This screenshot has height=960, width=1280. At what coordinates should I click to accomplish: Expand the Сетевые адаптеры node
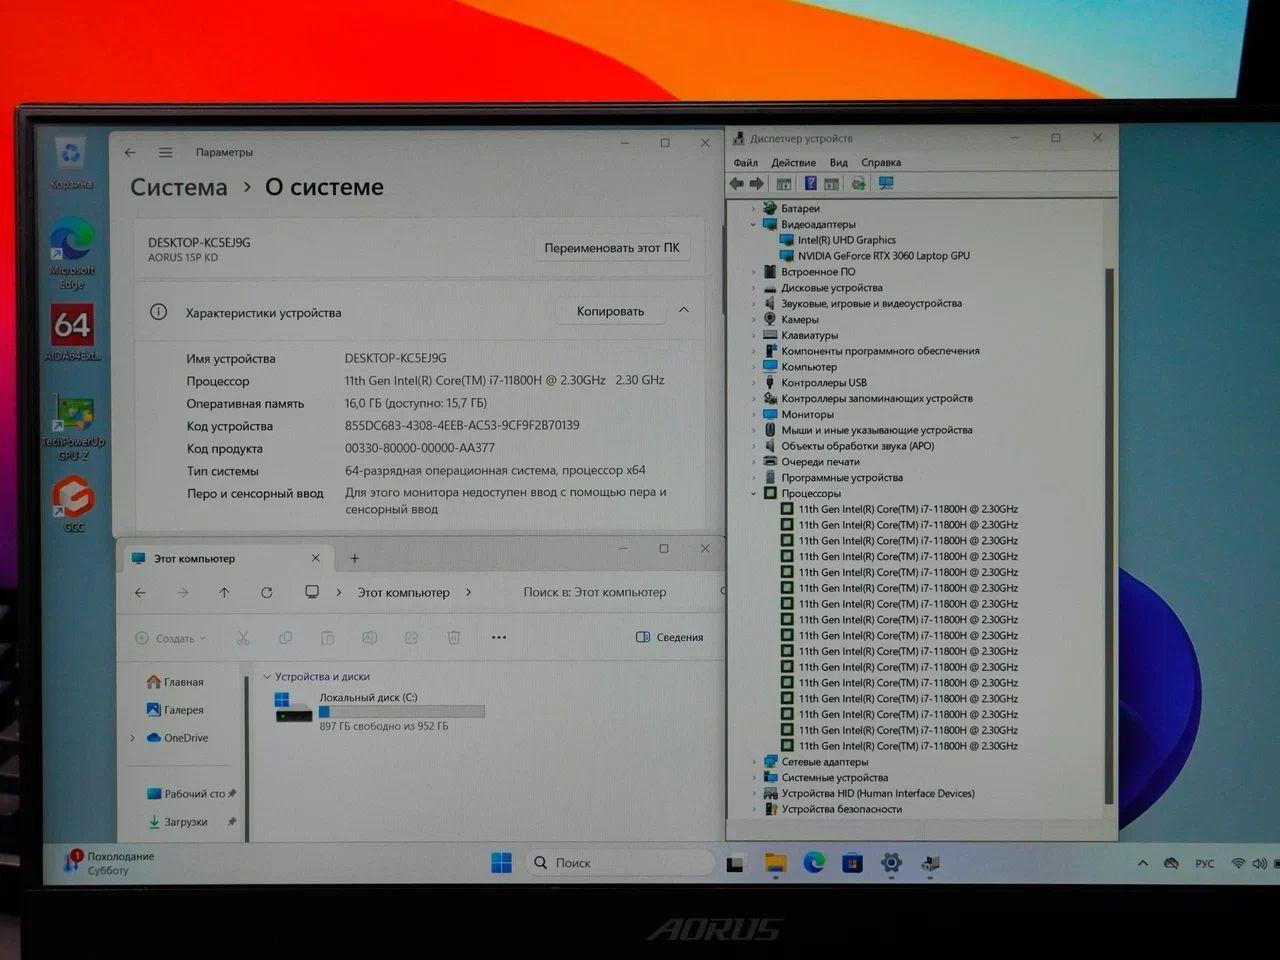point(754,762)
